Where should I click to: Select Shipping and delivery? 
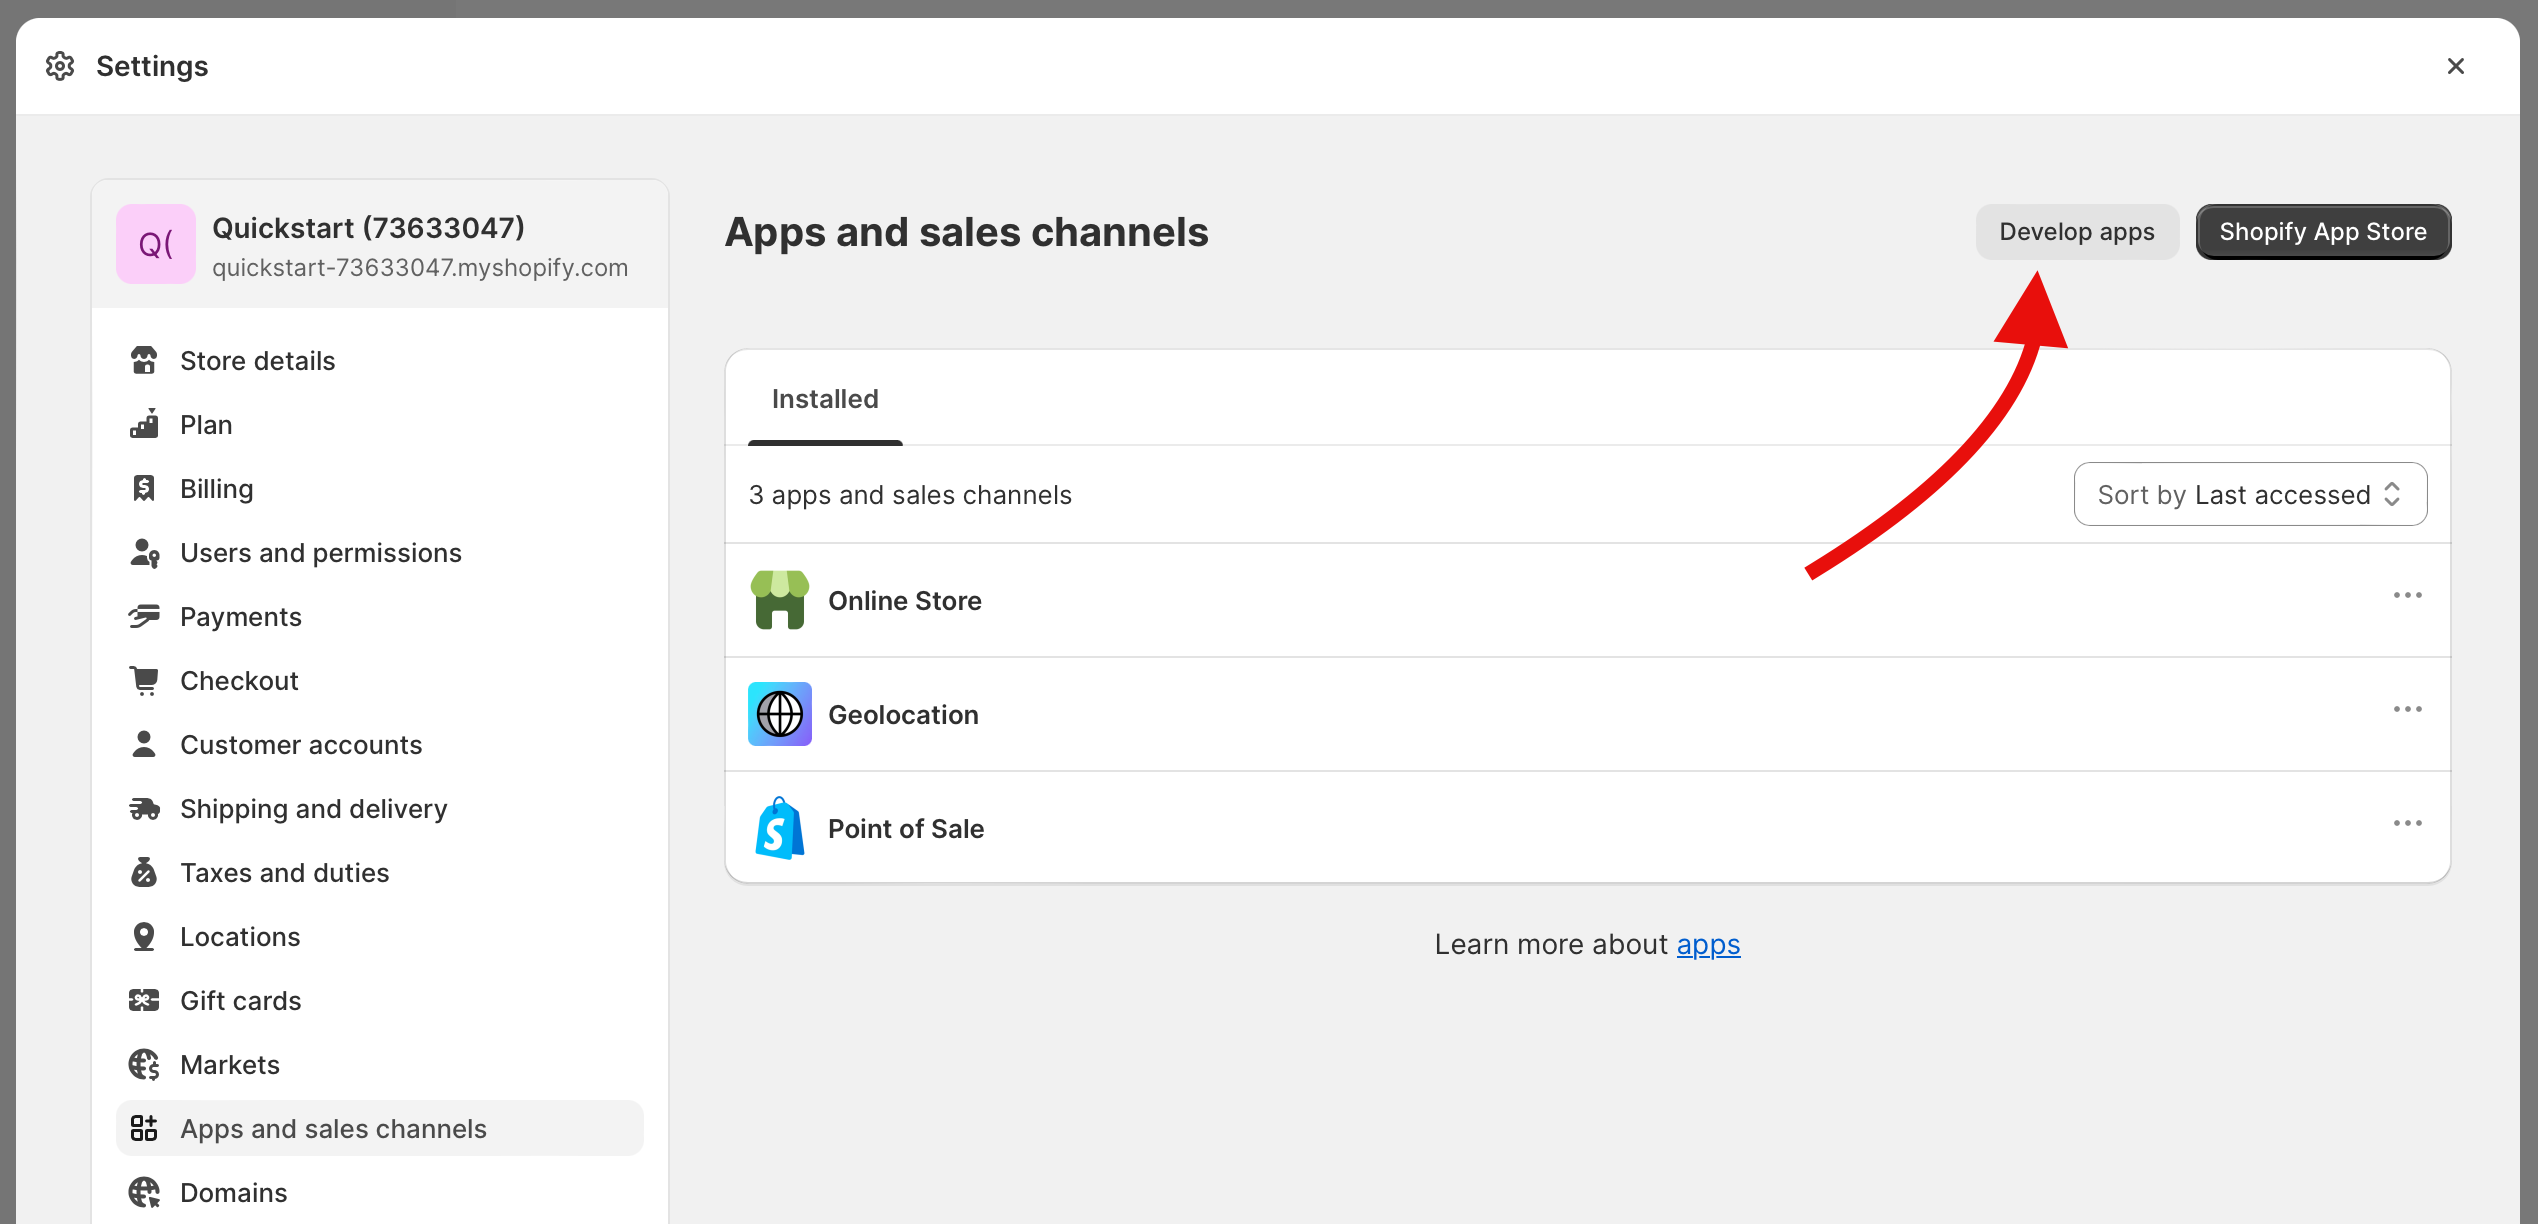point(380,809)
